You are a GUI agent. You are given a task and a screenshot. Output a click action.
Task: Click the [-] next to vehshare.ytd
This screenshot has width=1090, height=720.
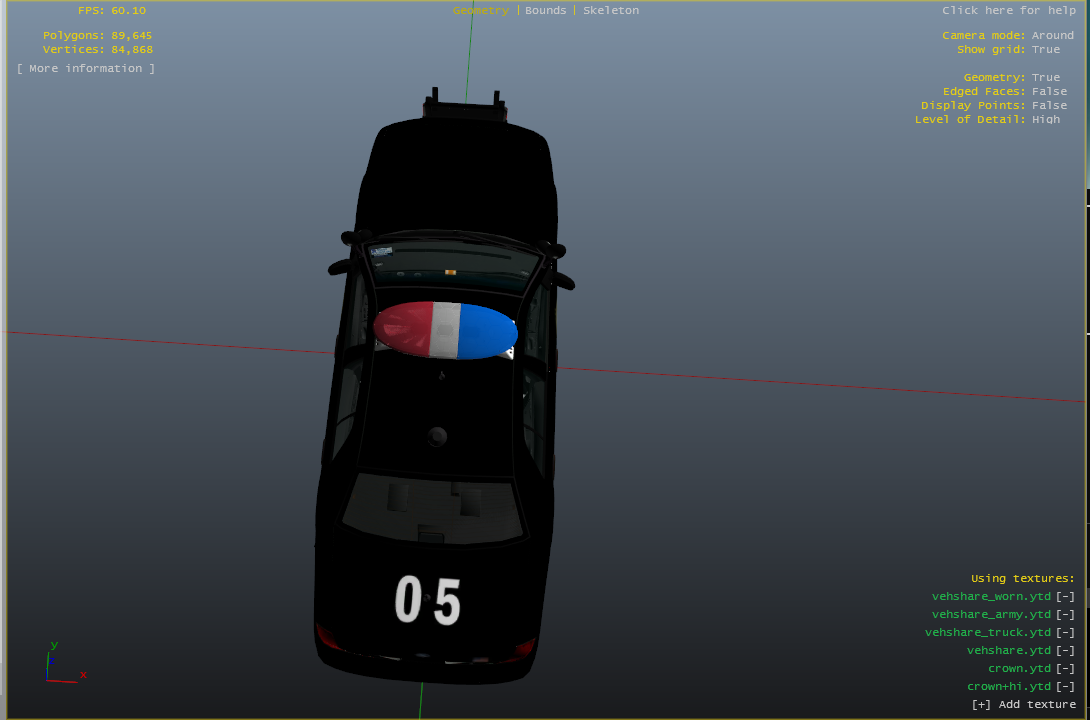[1065, 651]
